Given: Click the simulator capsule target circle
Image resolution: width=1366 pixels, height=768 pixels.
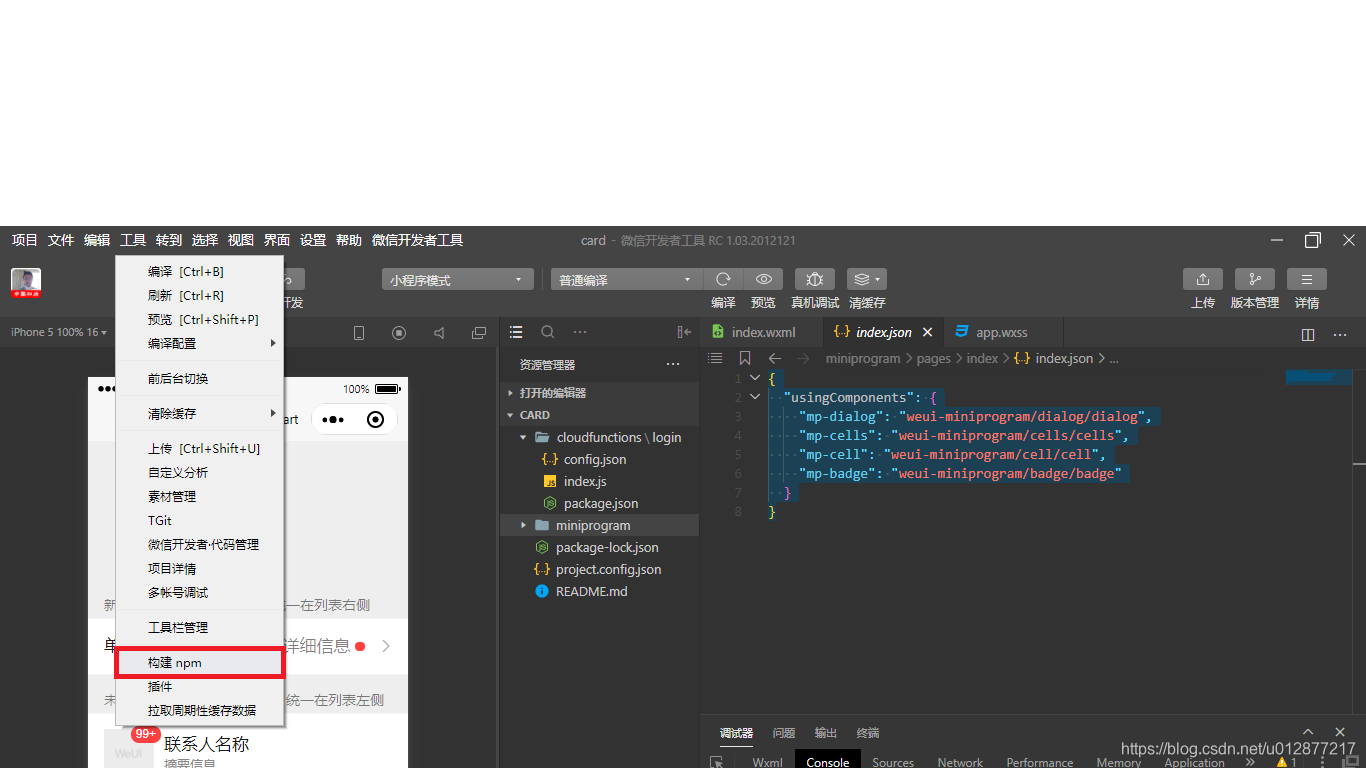Looking at the screenshot, I should (376, 420).
